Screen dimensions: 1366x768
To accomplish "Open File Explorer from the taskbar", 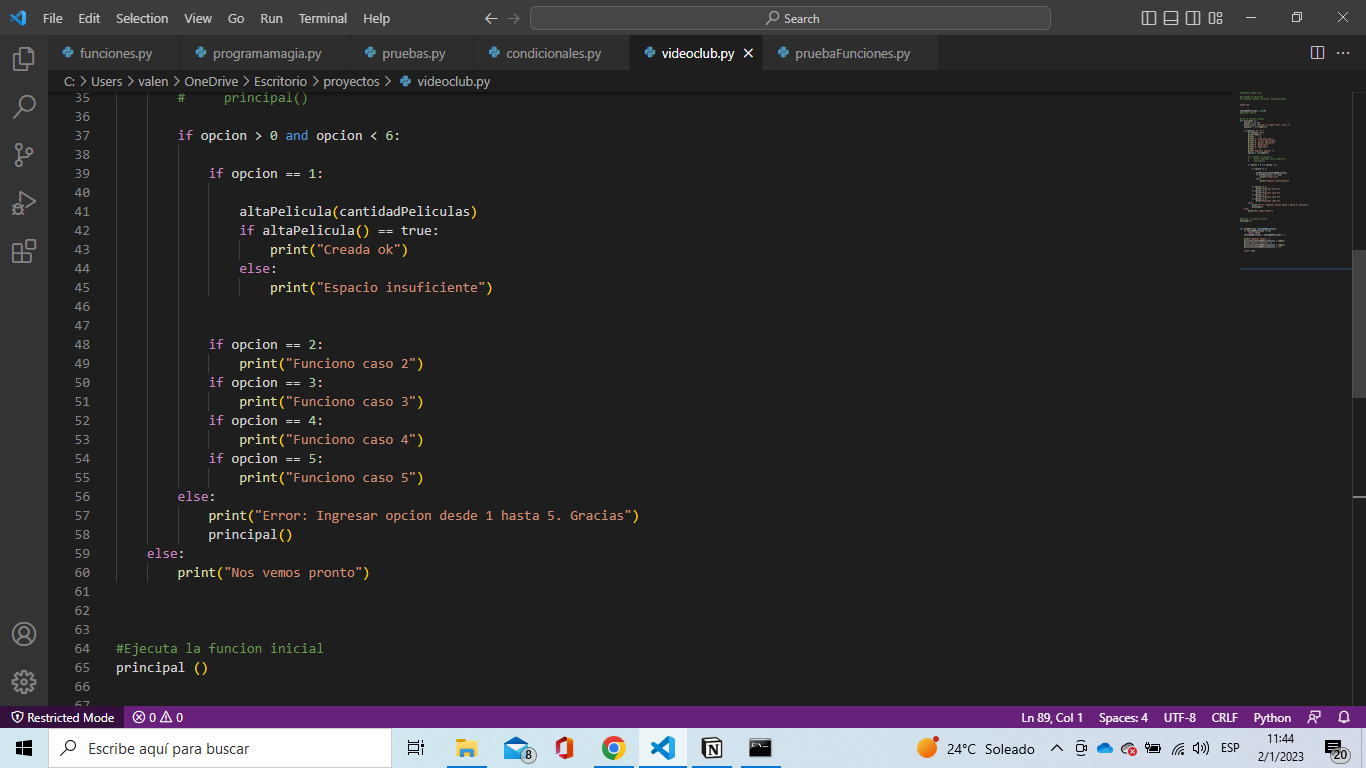I will coord(466,748).
